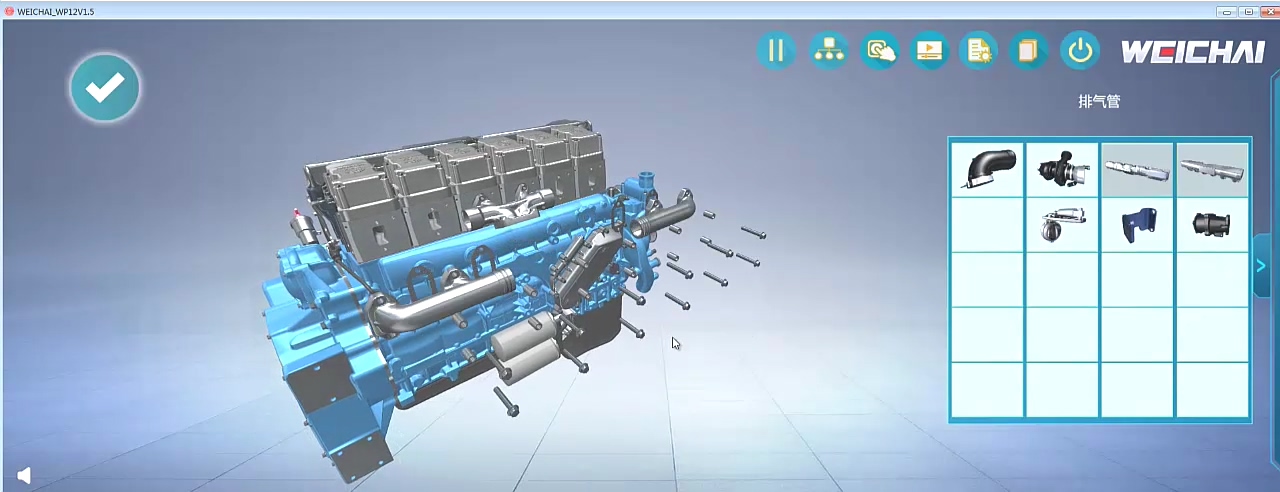The width and height of the screenshot is (1280, 492).
Task: Click the power exit icon
Action: [x=1080, y=50]
